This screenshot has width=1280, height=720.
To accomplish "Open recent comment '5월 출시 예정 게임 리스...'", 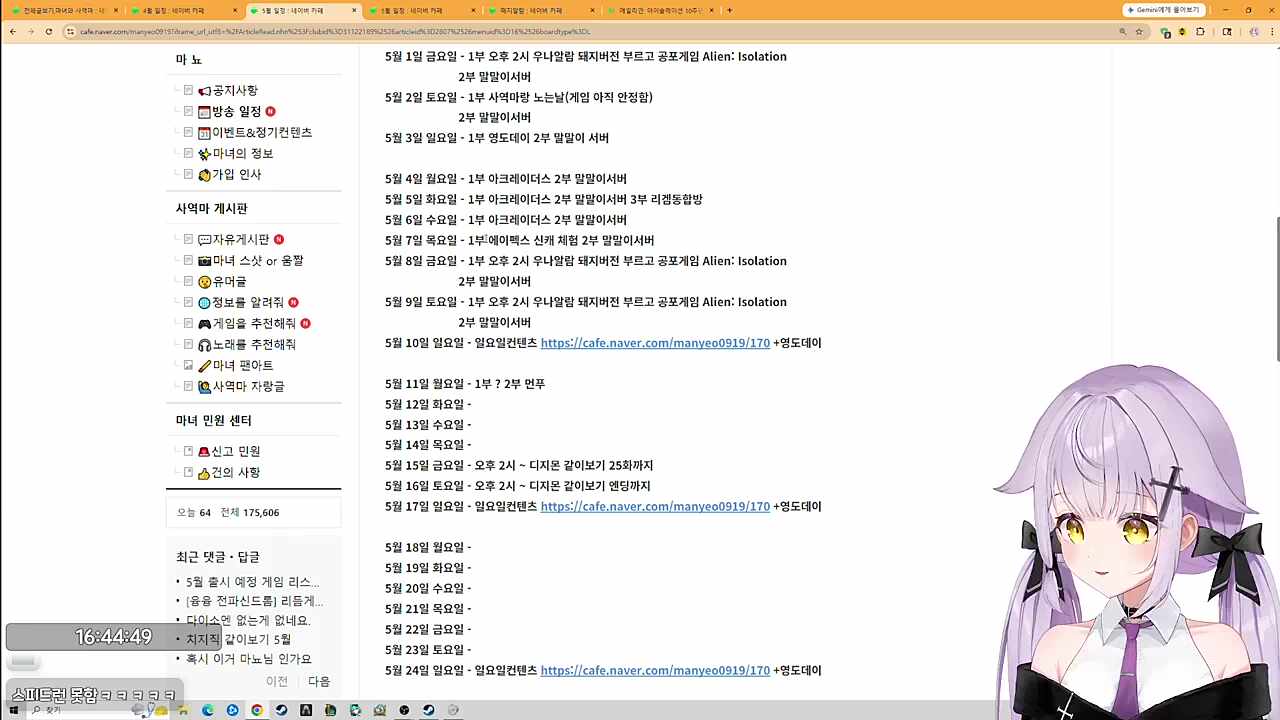I will [253, 582].
